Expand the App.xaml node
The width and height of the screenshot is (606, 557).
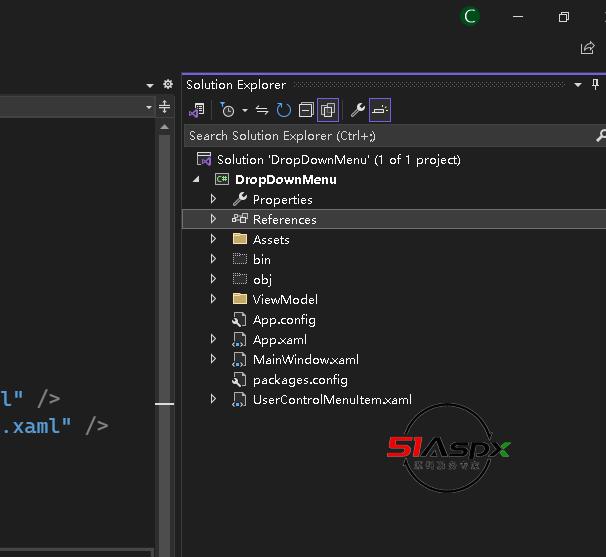(213, 339)
